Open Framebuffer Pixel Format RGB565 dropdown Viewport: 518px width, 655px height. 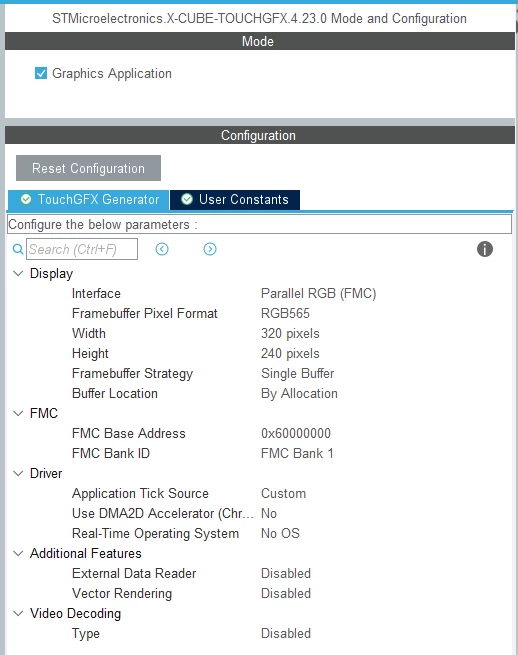point(285,313)
